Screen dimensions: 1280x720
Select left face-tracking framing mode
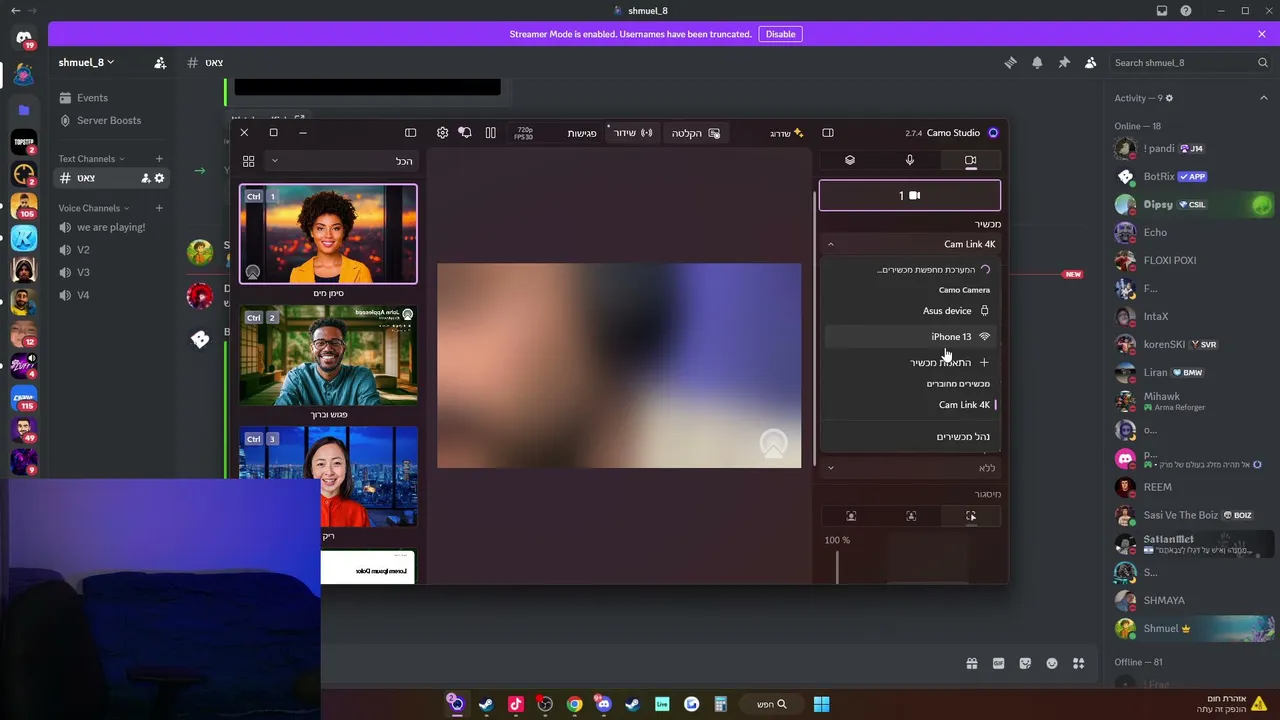pos(851,516)
